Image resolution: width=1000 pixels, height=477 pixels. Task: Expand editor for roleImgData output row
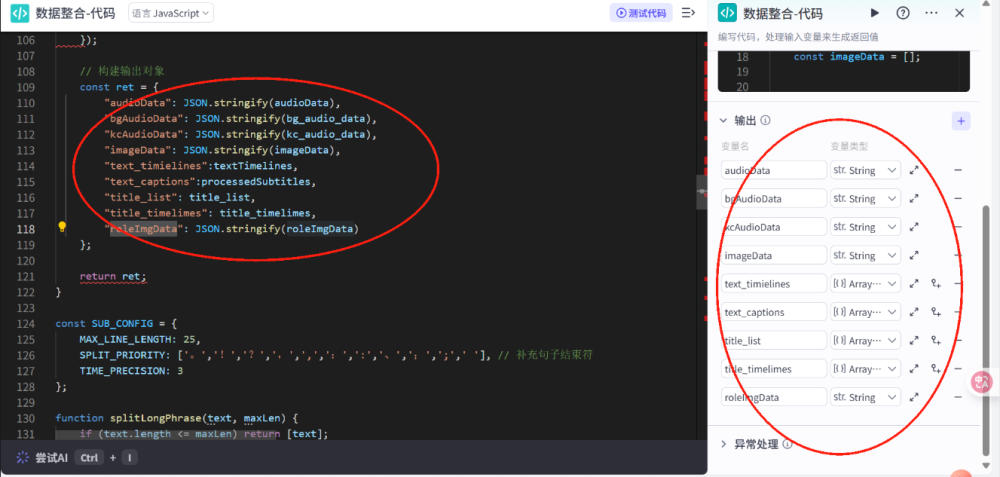pyautogui.click(x=914, y=397)
